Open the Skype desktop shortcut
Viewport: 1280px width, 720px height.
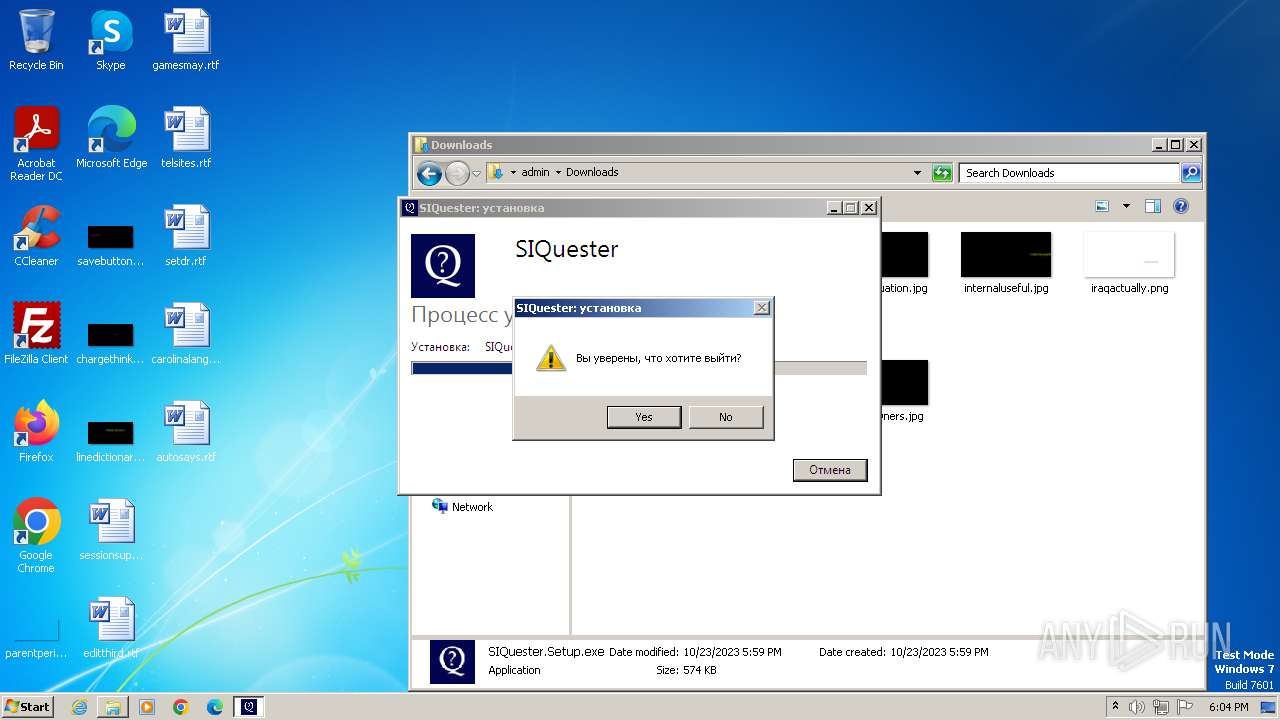110,41
